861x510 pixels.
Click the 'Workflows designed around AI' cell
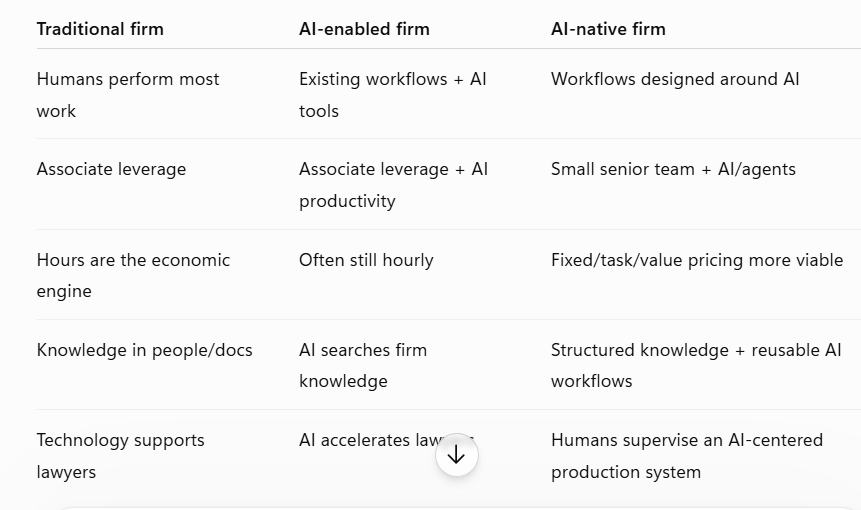[x=675, y=79]
